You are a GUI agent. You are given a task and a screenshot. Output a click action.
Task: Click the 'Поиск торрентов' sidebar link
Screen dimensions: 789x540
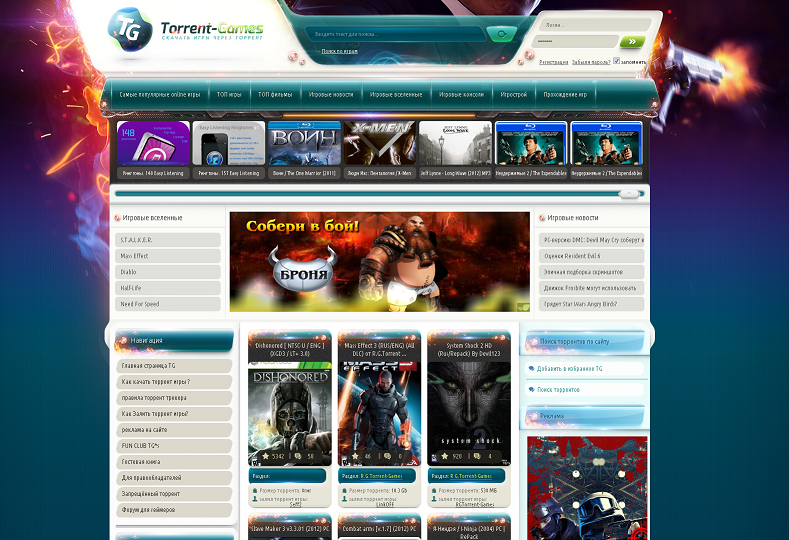tap(558, 390)
